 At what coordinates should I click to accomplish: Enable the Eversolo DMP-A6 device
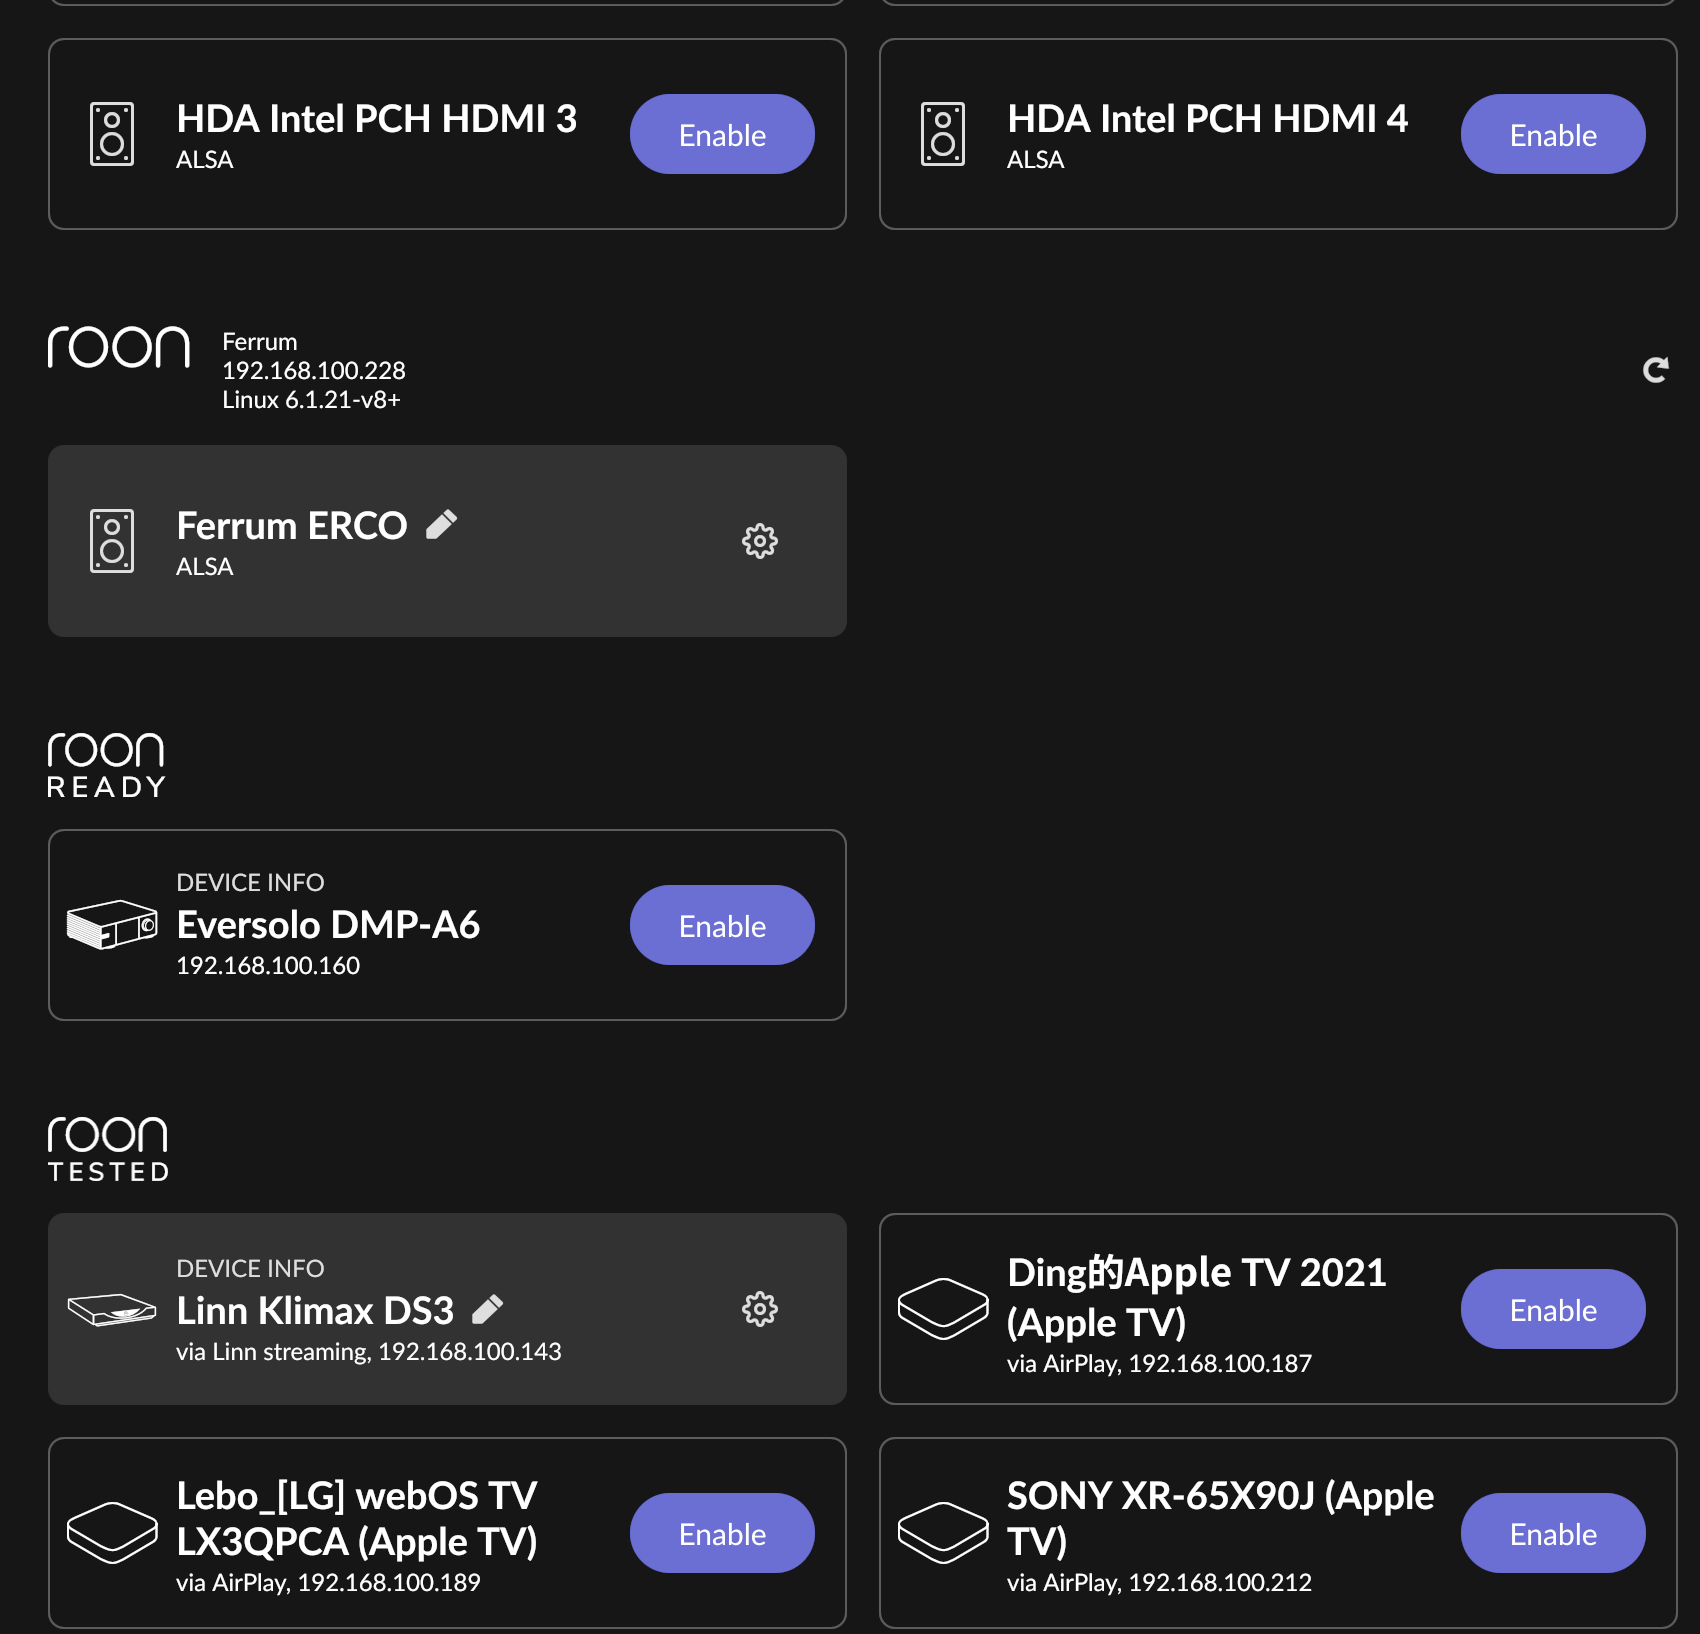722,925
